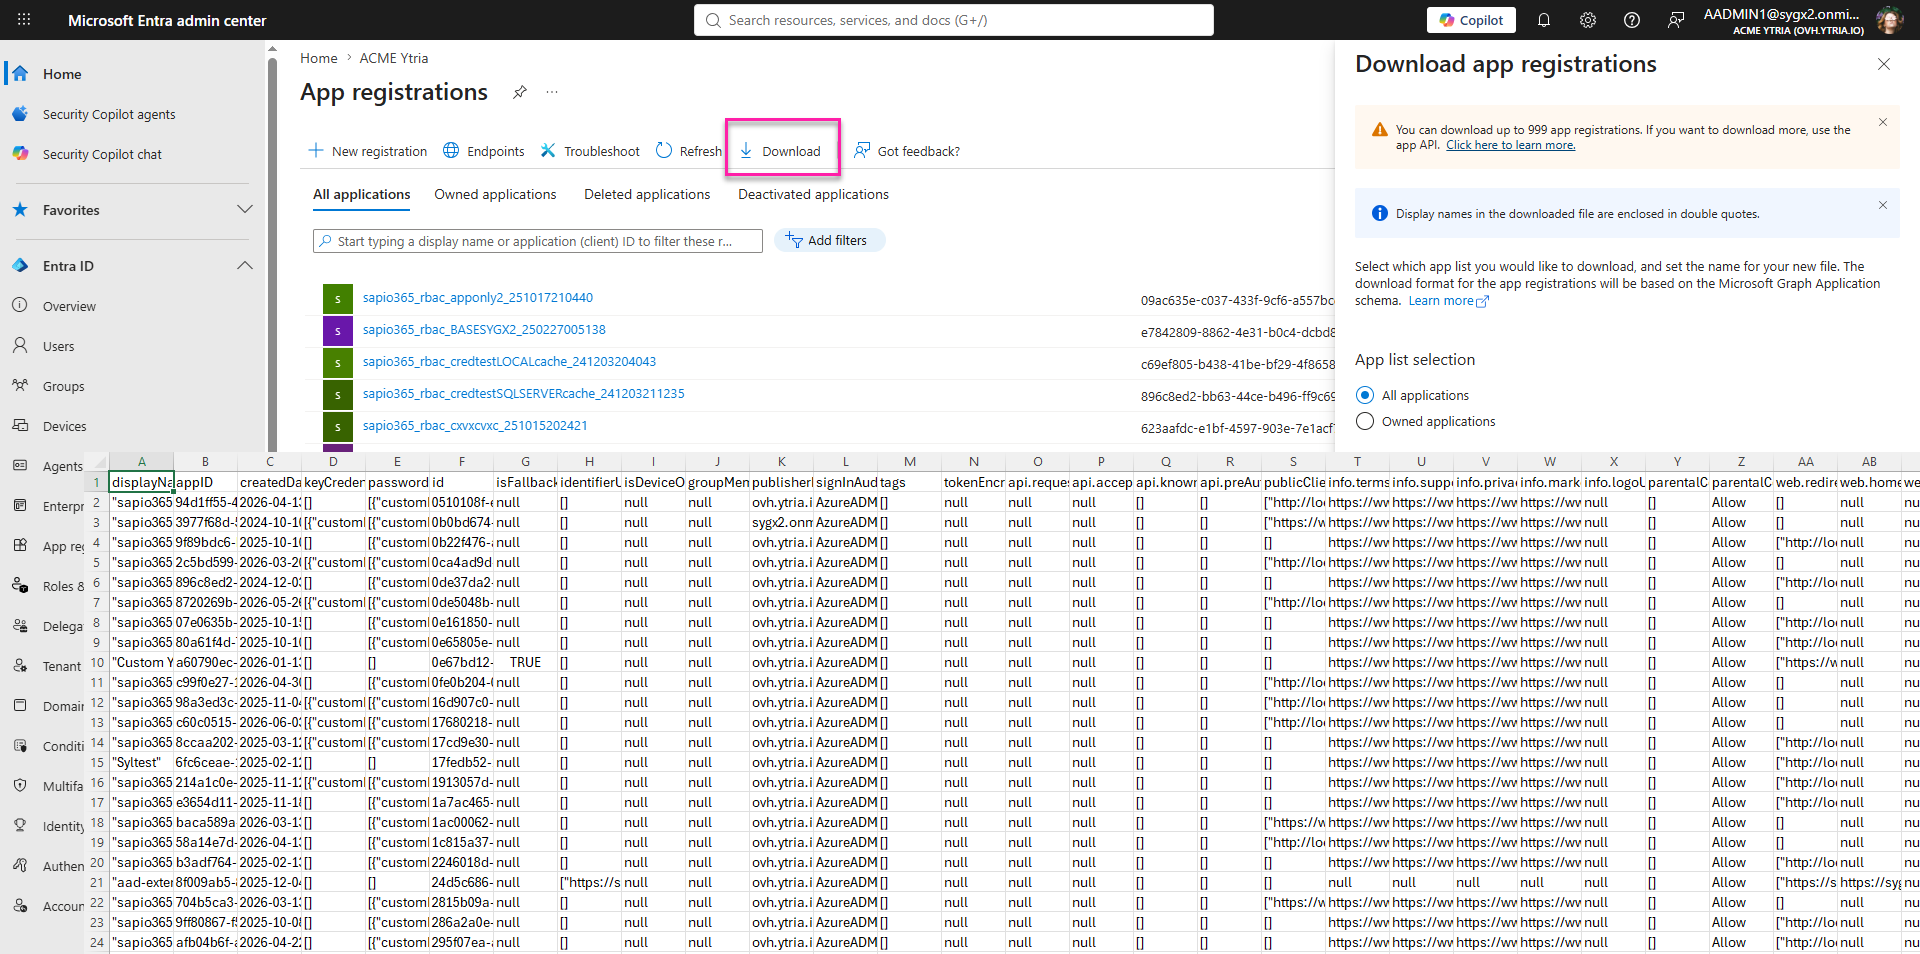Click the ACME Ytria breadcrumb

394,58
